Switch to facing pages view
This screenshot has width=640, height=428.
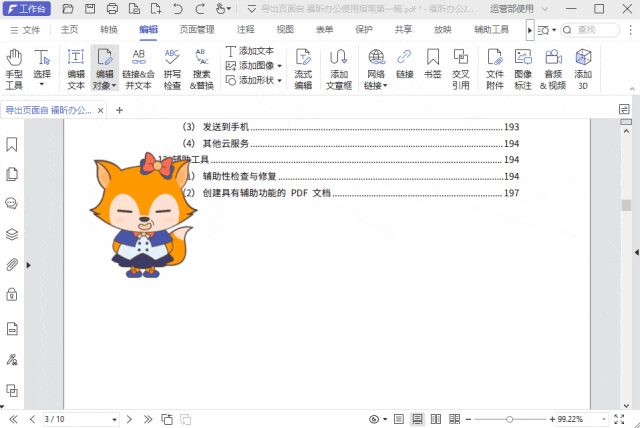click(436, 419)
